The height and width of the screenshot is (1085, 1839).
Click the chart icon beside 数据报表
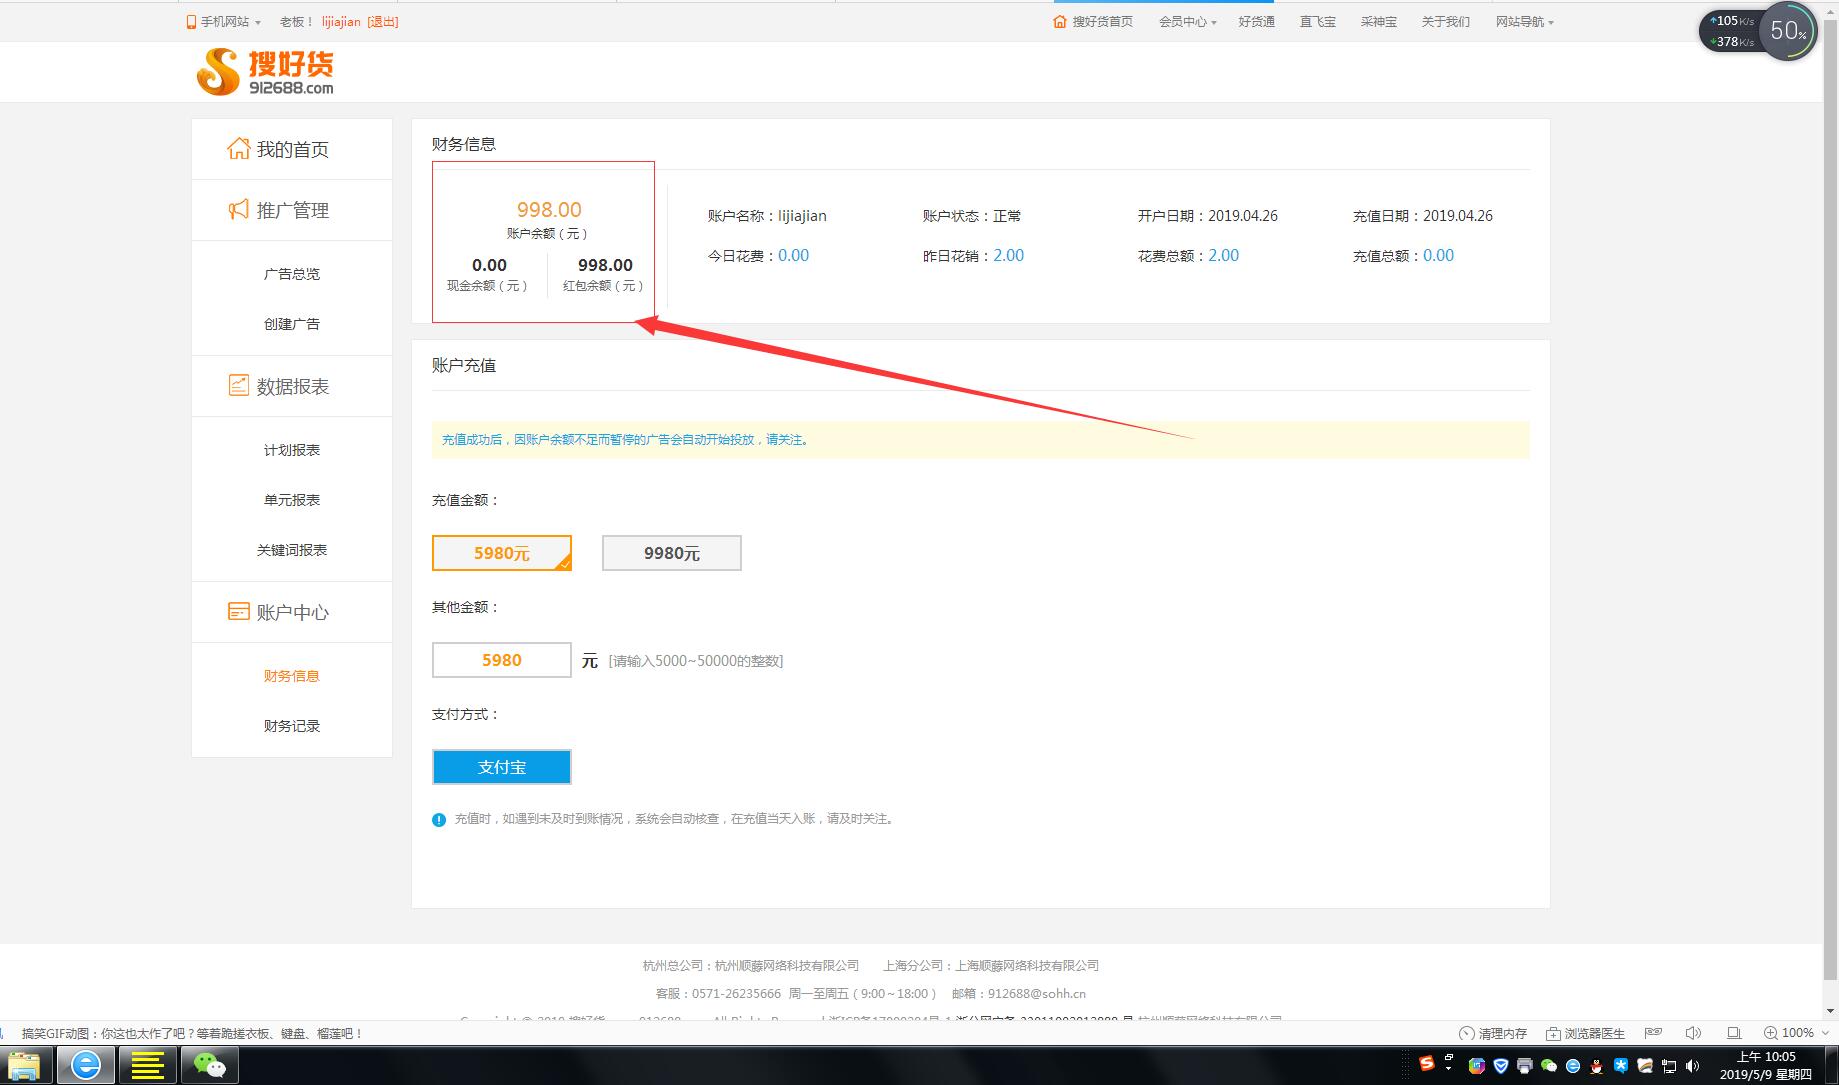click(238, 386)
